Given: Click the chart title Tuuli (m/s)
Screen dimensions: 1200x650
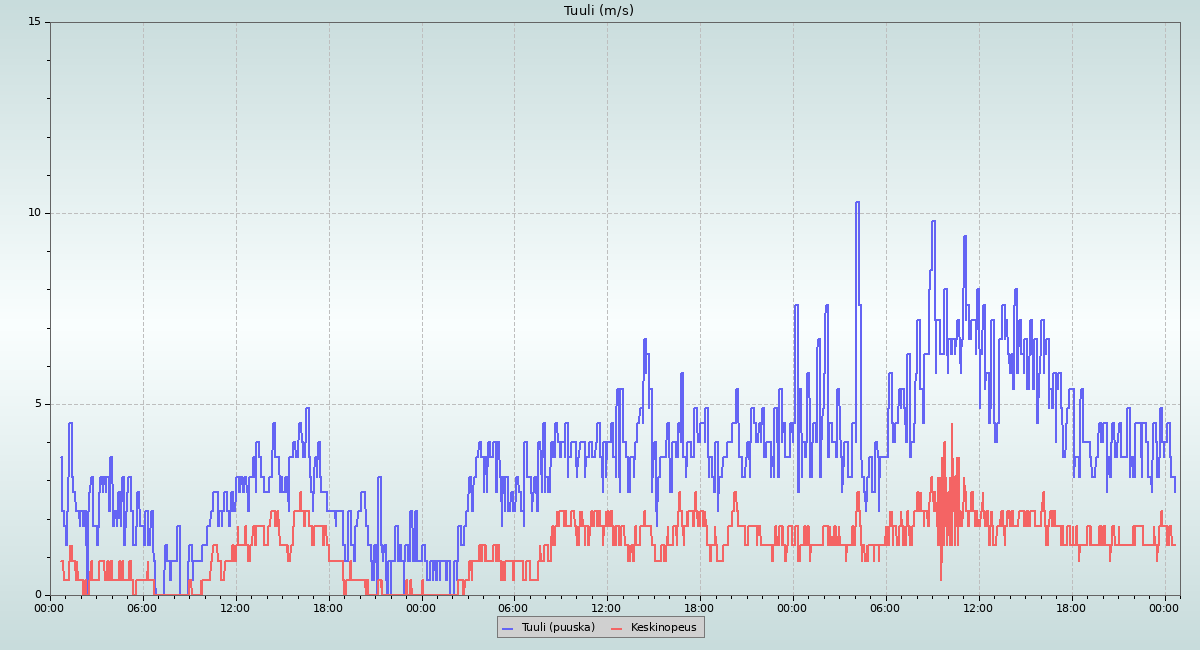Looking at the screenshot, I should [598, 11].
